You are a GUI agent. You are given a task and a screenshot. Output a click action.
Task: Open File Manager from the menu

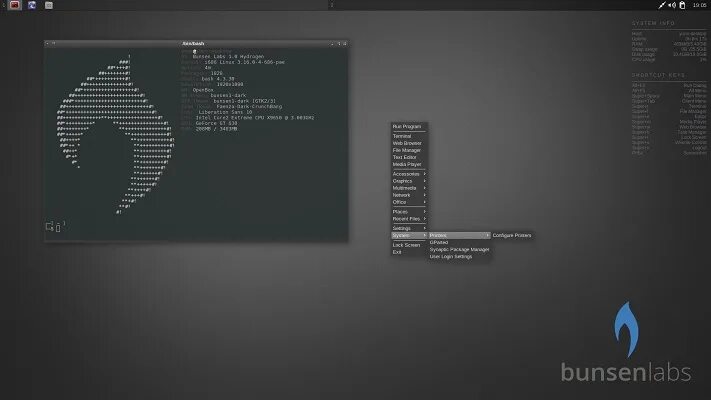(x=409, y=150)
